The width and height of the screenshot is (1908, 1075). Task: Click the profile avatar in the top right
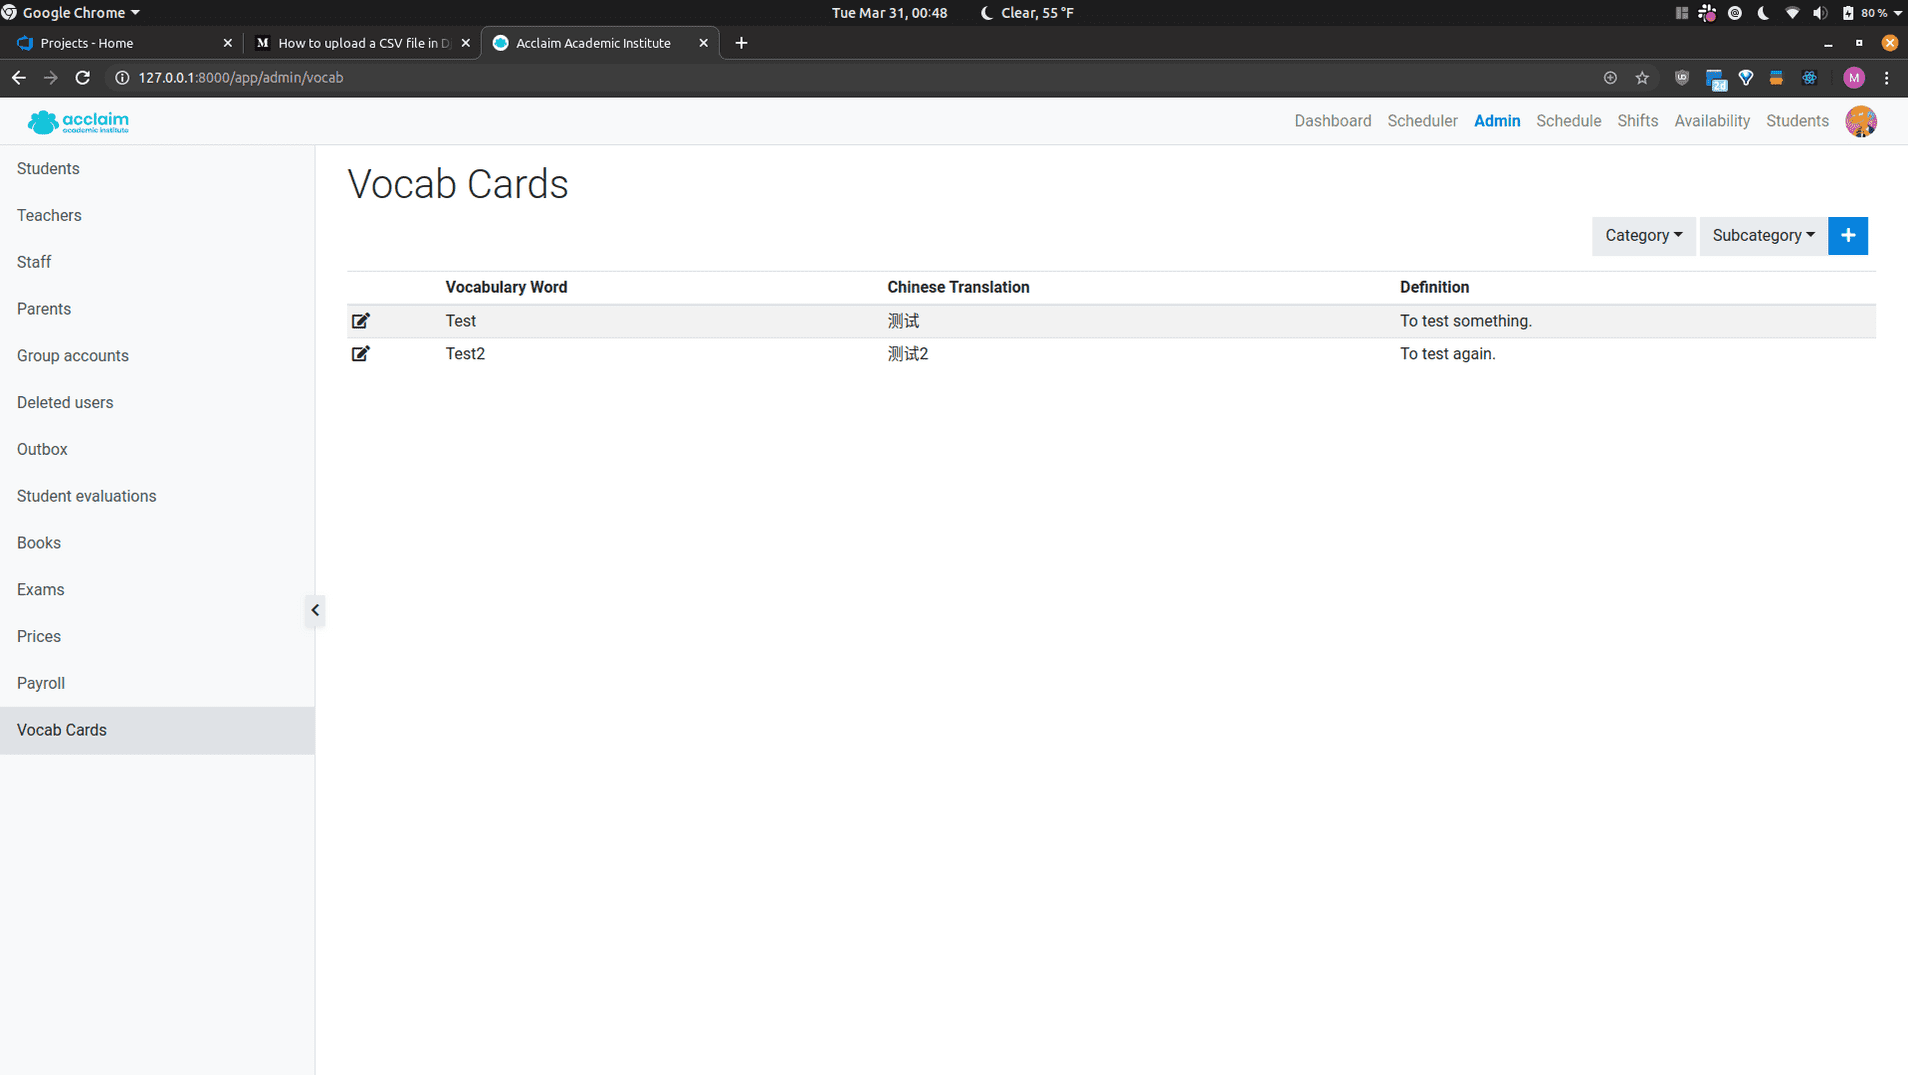click(1861, 121)
